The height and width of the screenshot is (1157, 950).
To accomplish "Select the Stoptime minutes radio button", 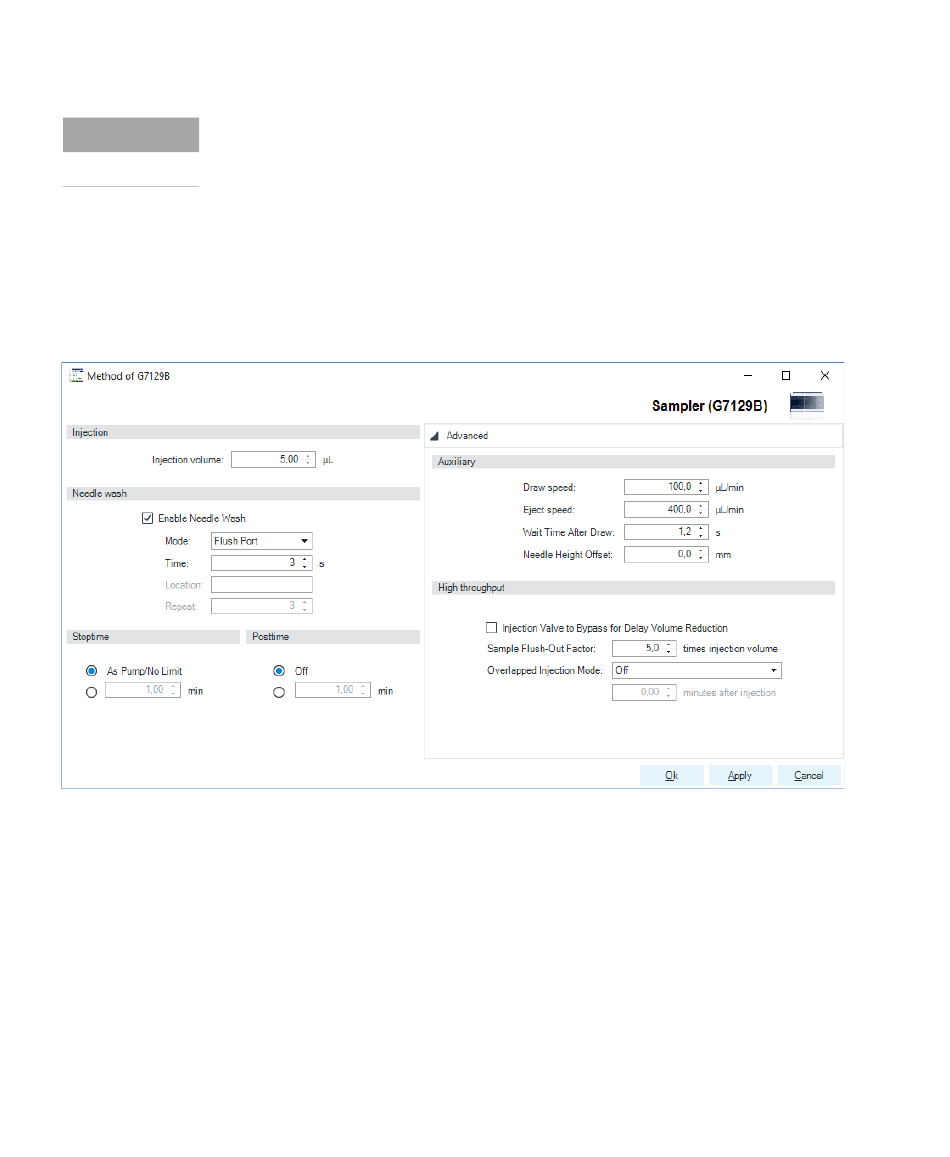I will click(92, 692).
